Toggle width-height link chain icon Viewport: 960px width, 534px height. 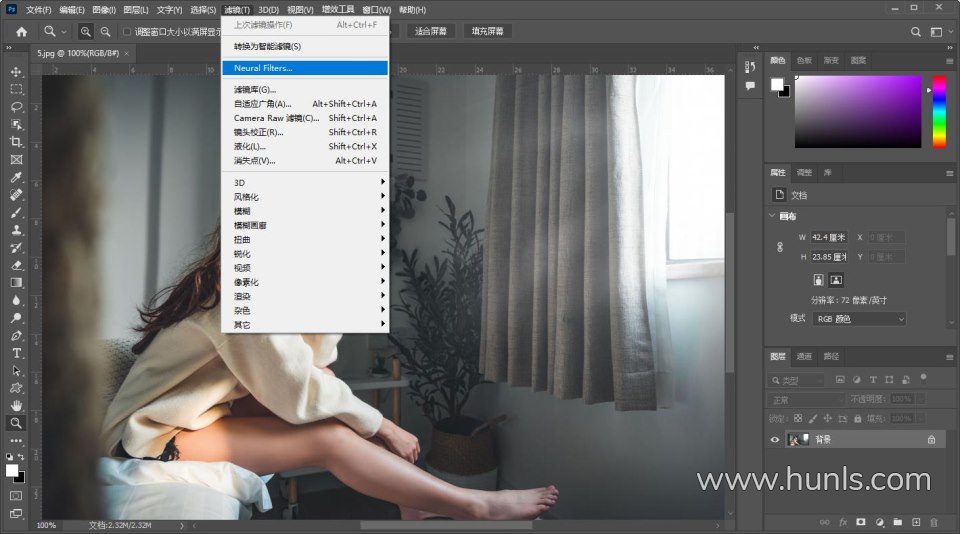[x=779, y=247]
